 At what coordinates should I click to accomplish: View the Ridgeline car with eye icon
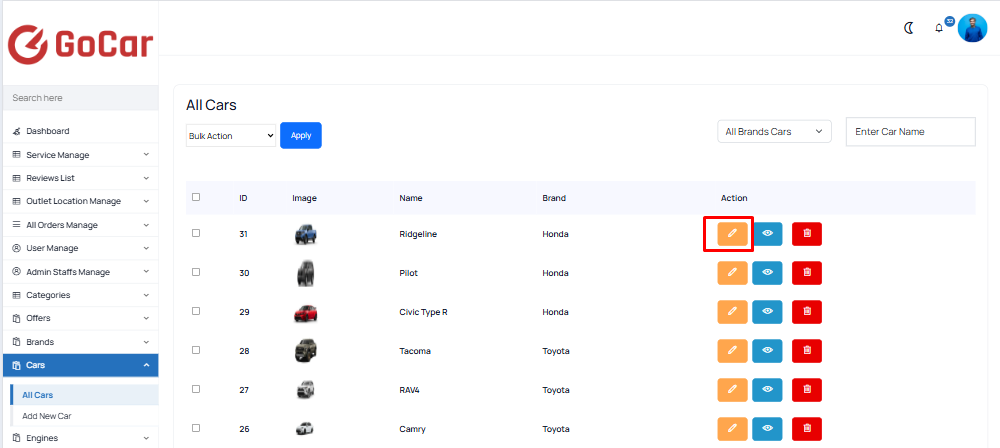pyautogui.click(x=767, y=234)
